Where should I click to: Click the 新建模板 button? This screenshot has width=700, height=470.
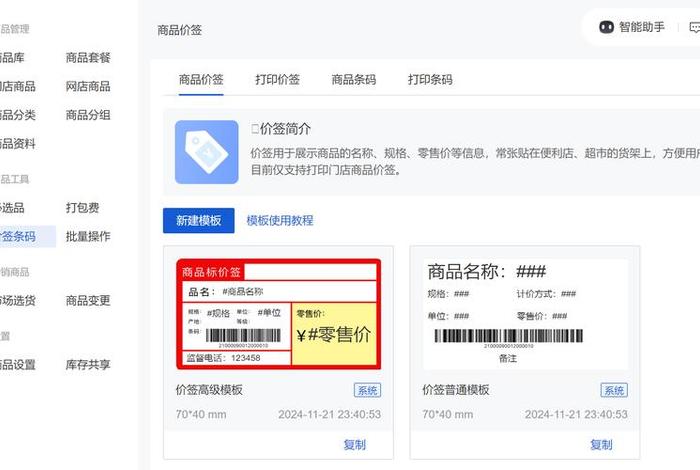(199, 220)
